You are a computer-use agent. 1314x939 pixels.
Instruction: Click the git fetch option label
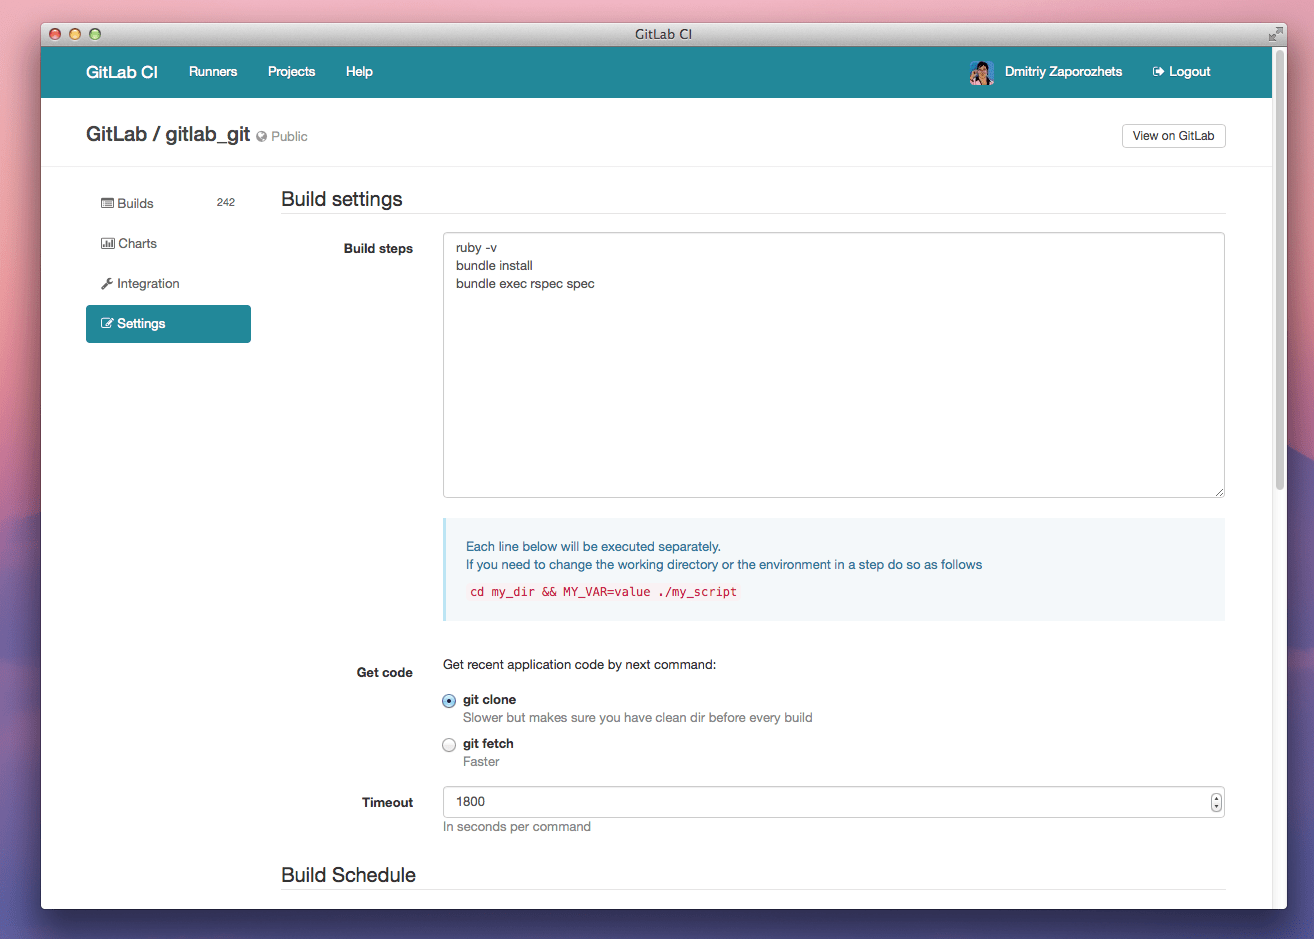coord(488,744)
